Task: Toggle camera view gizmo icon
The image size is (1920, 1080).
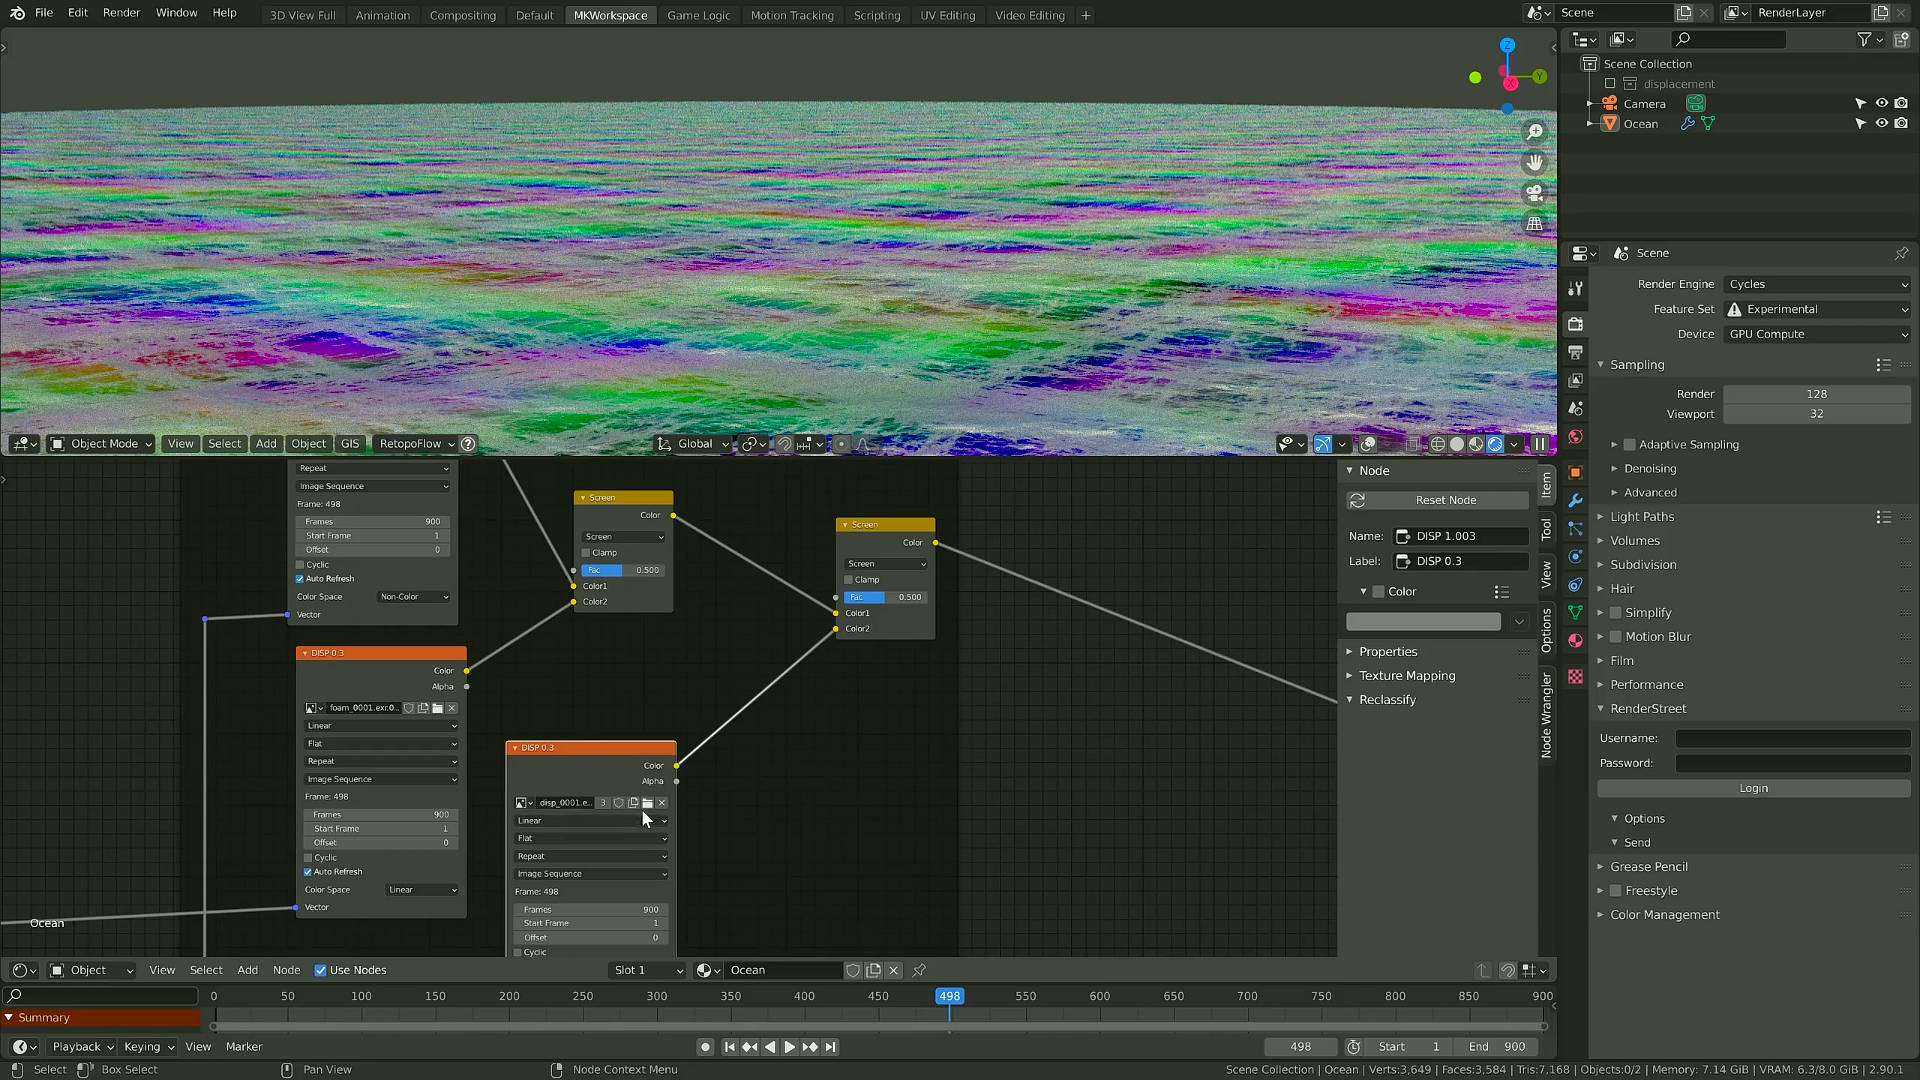Action: click(x=1535, y=193)
